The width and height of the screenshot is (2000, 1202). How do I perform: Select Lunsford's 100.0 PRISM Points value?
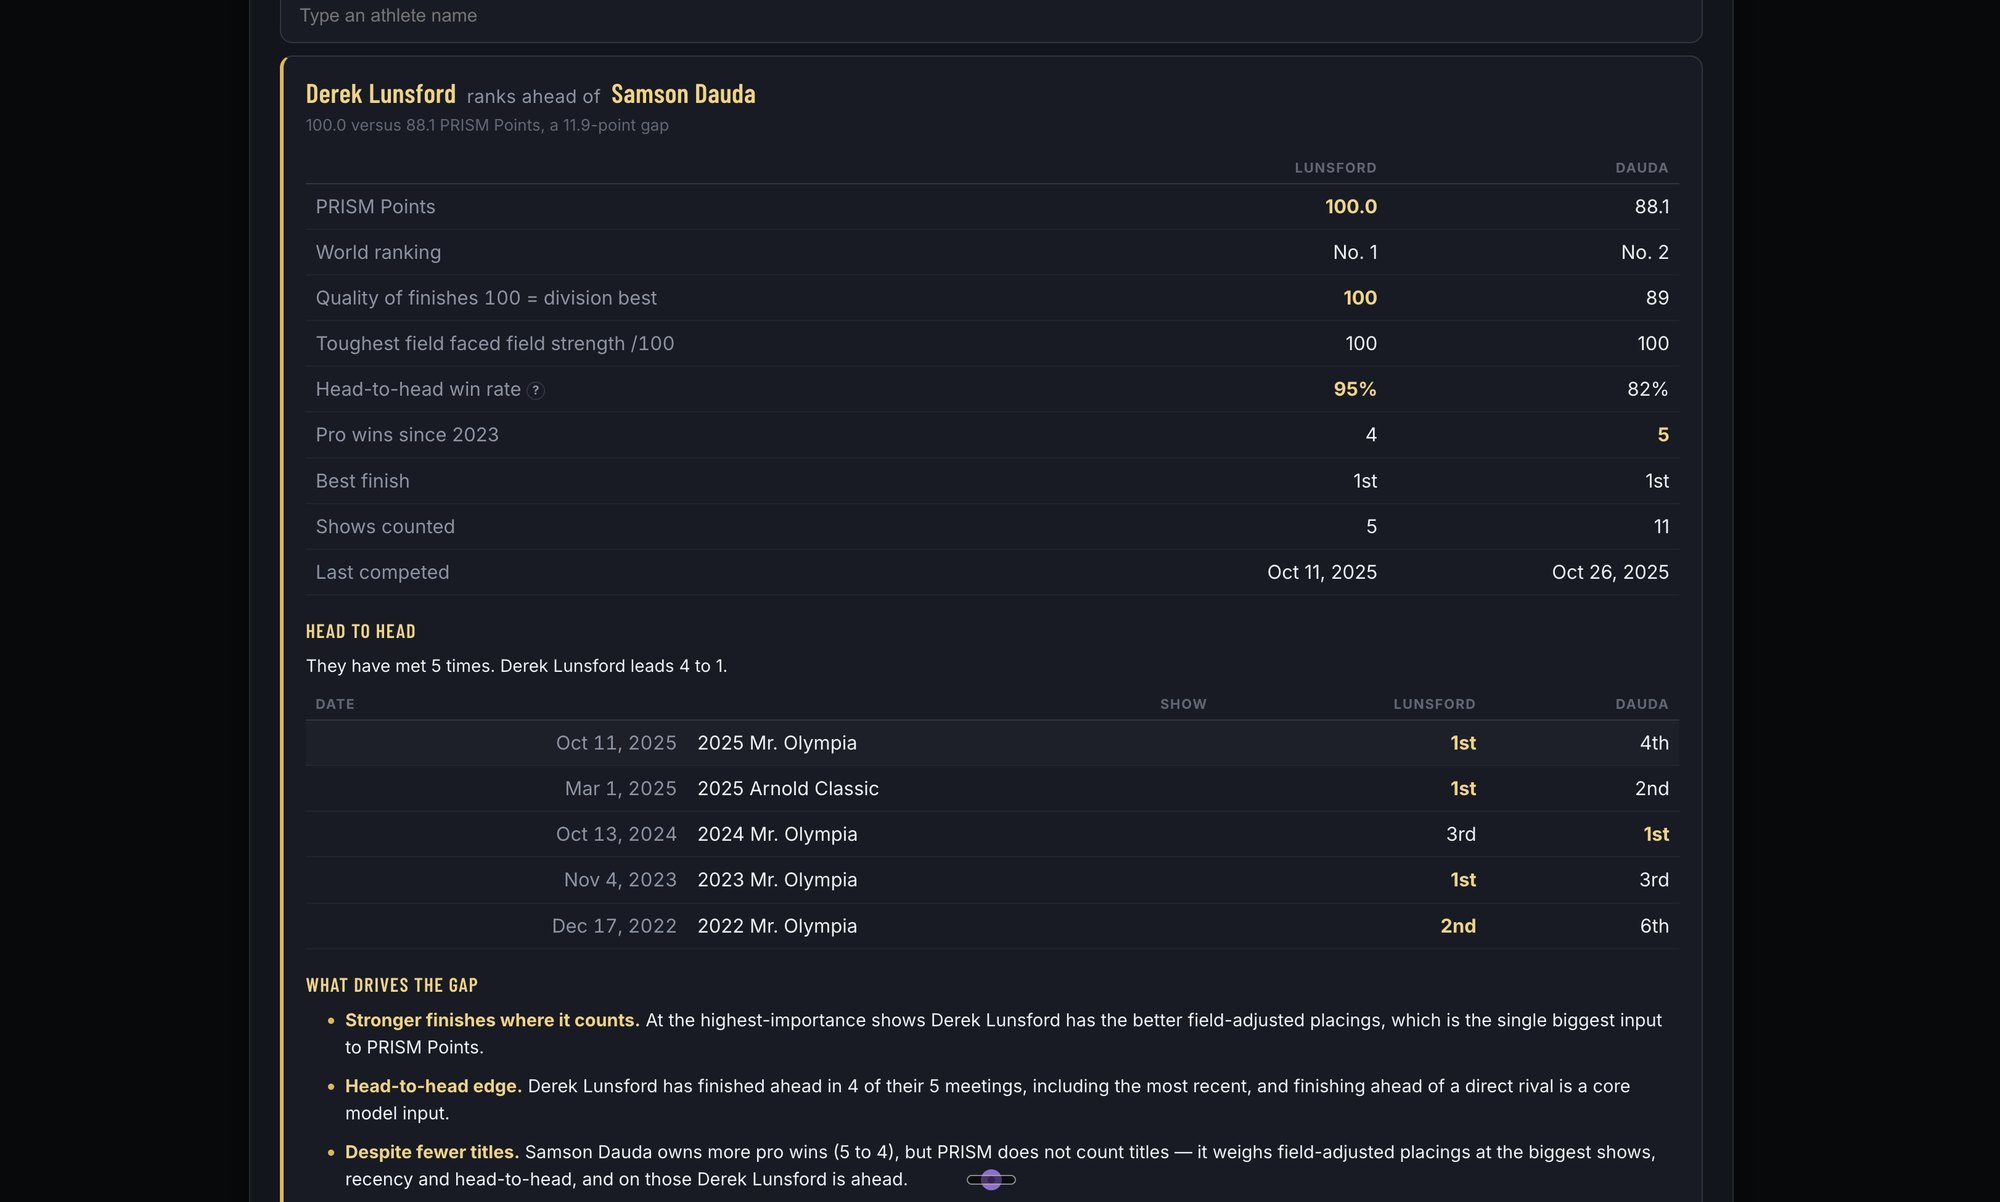(x=1350, y=207)
